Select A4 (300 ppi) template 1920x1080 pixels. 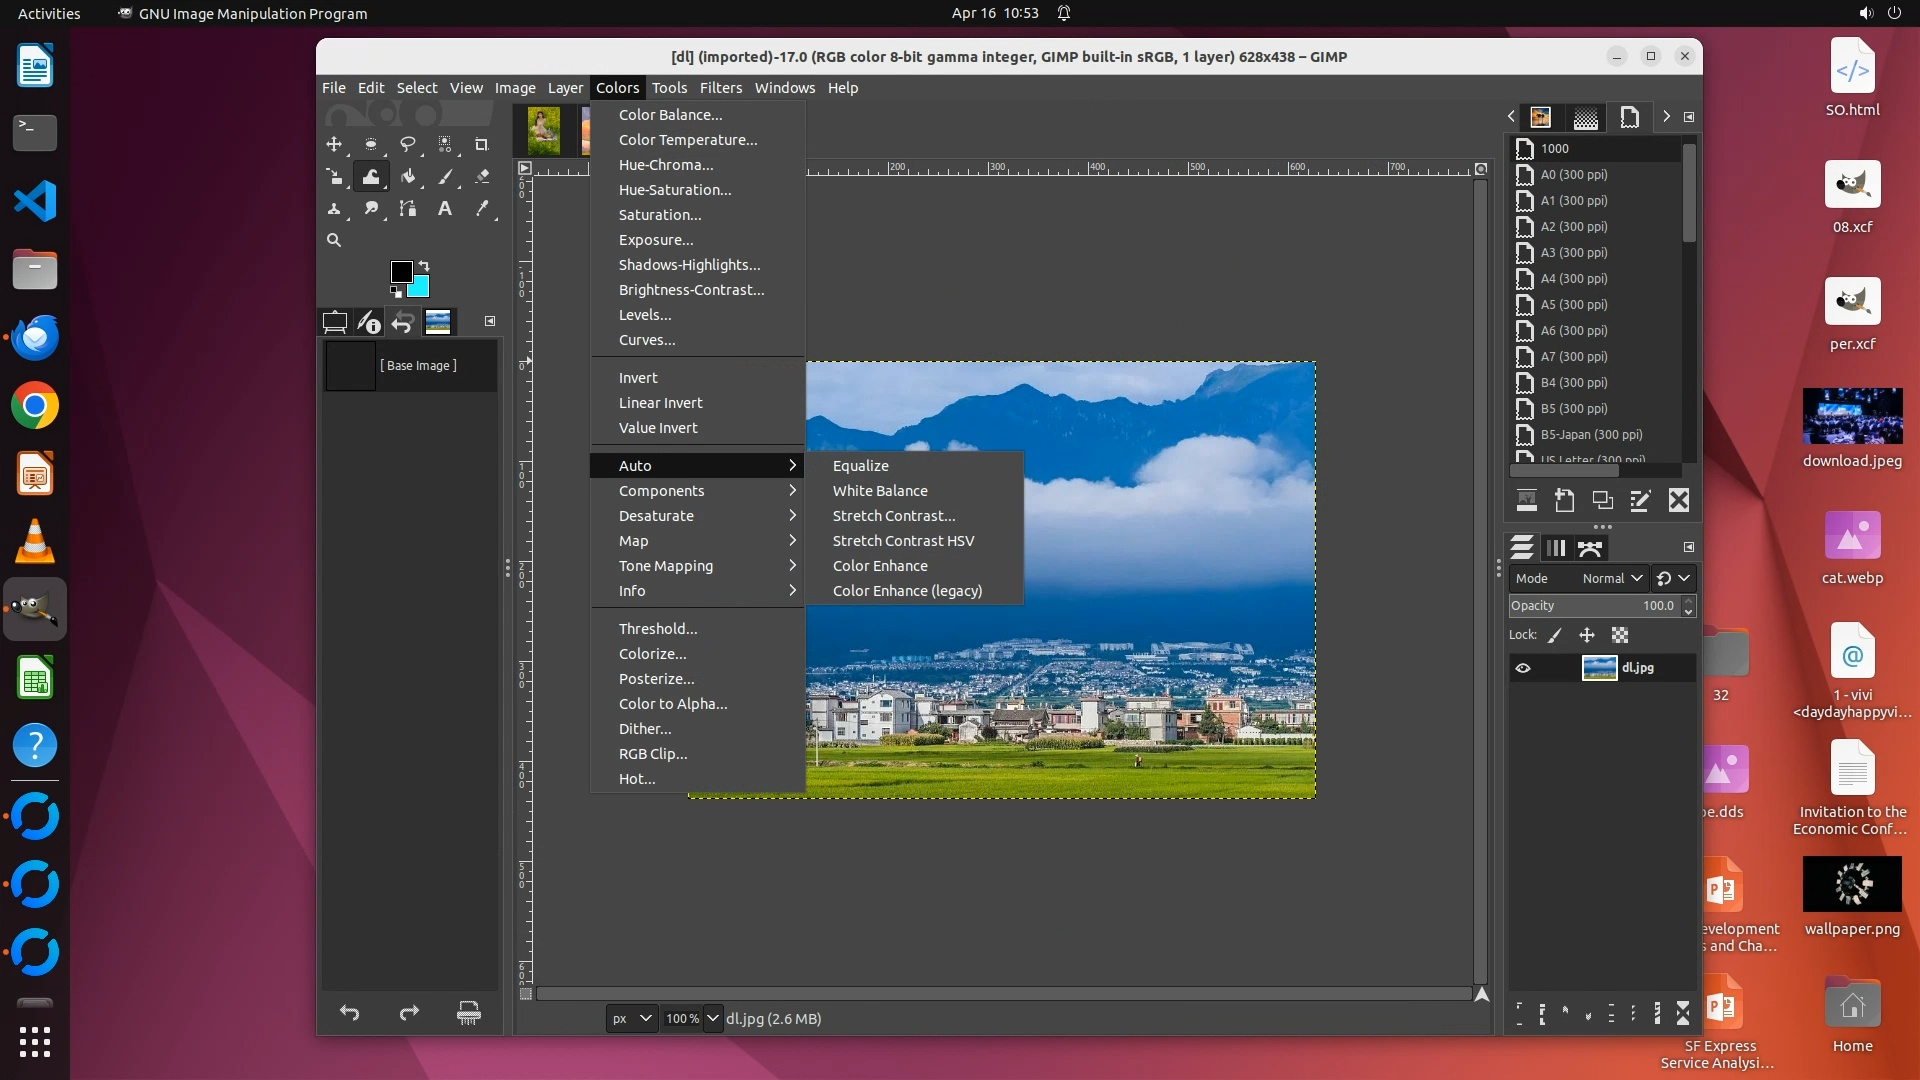pyautogui.click(x=1574, y=279)
